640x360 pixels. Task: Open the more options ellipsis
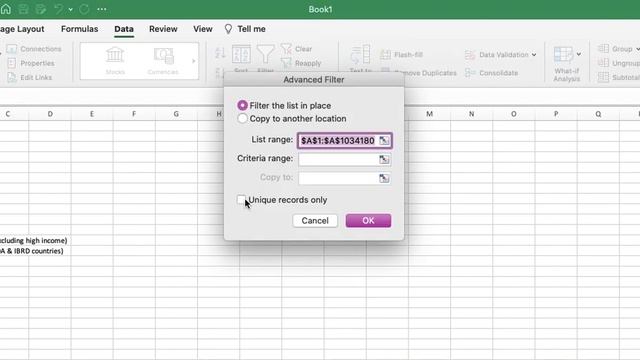(x=102, y=9)
